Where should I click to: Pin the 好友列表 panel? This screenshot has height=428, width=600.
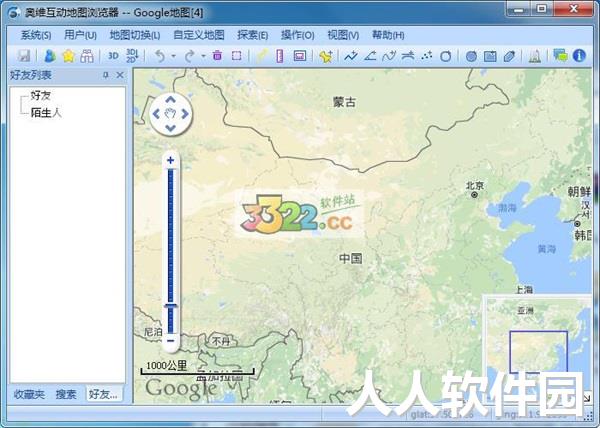(x=106, y=75)
